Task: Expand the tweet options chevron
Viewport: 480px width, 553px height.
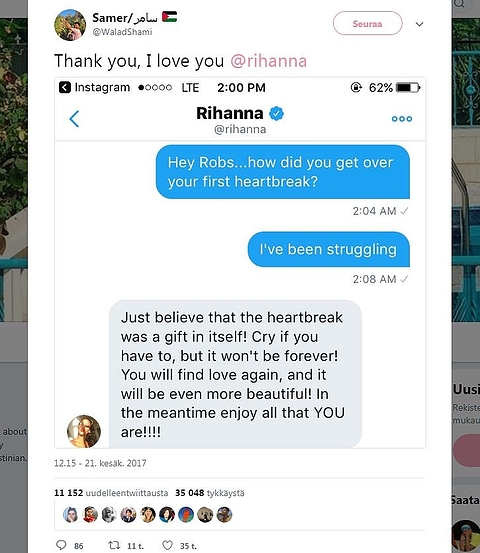Action: coord(419,24)
